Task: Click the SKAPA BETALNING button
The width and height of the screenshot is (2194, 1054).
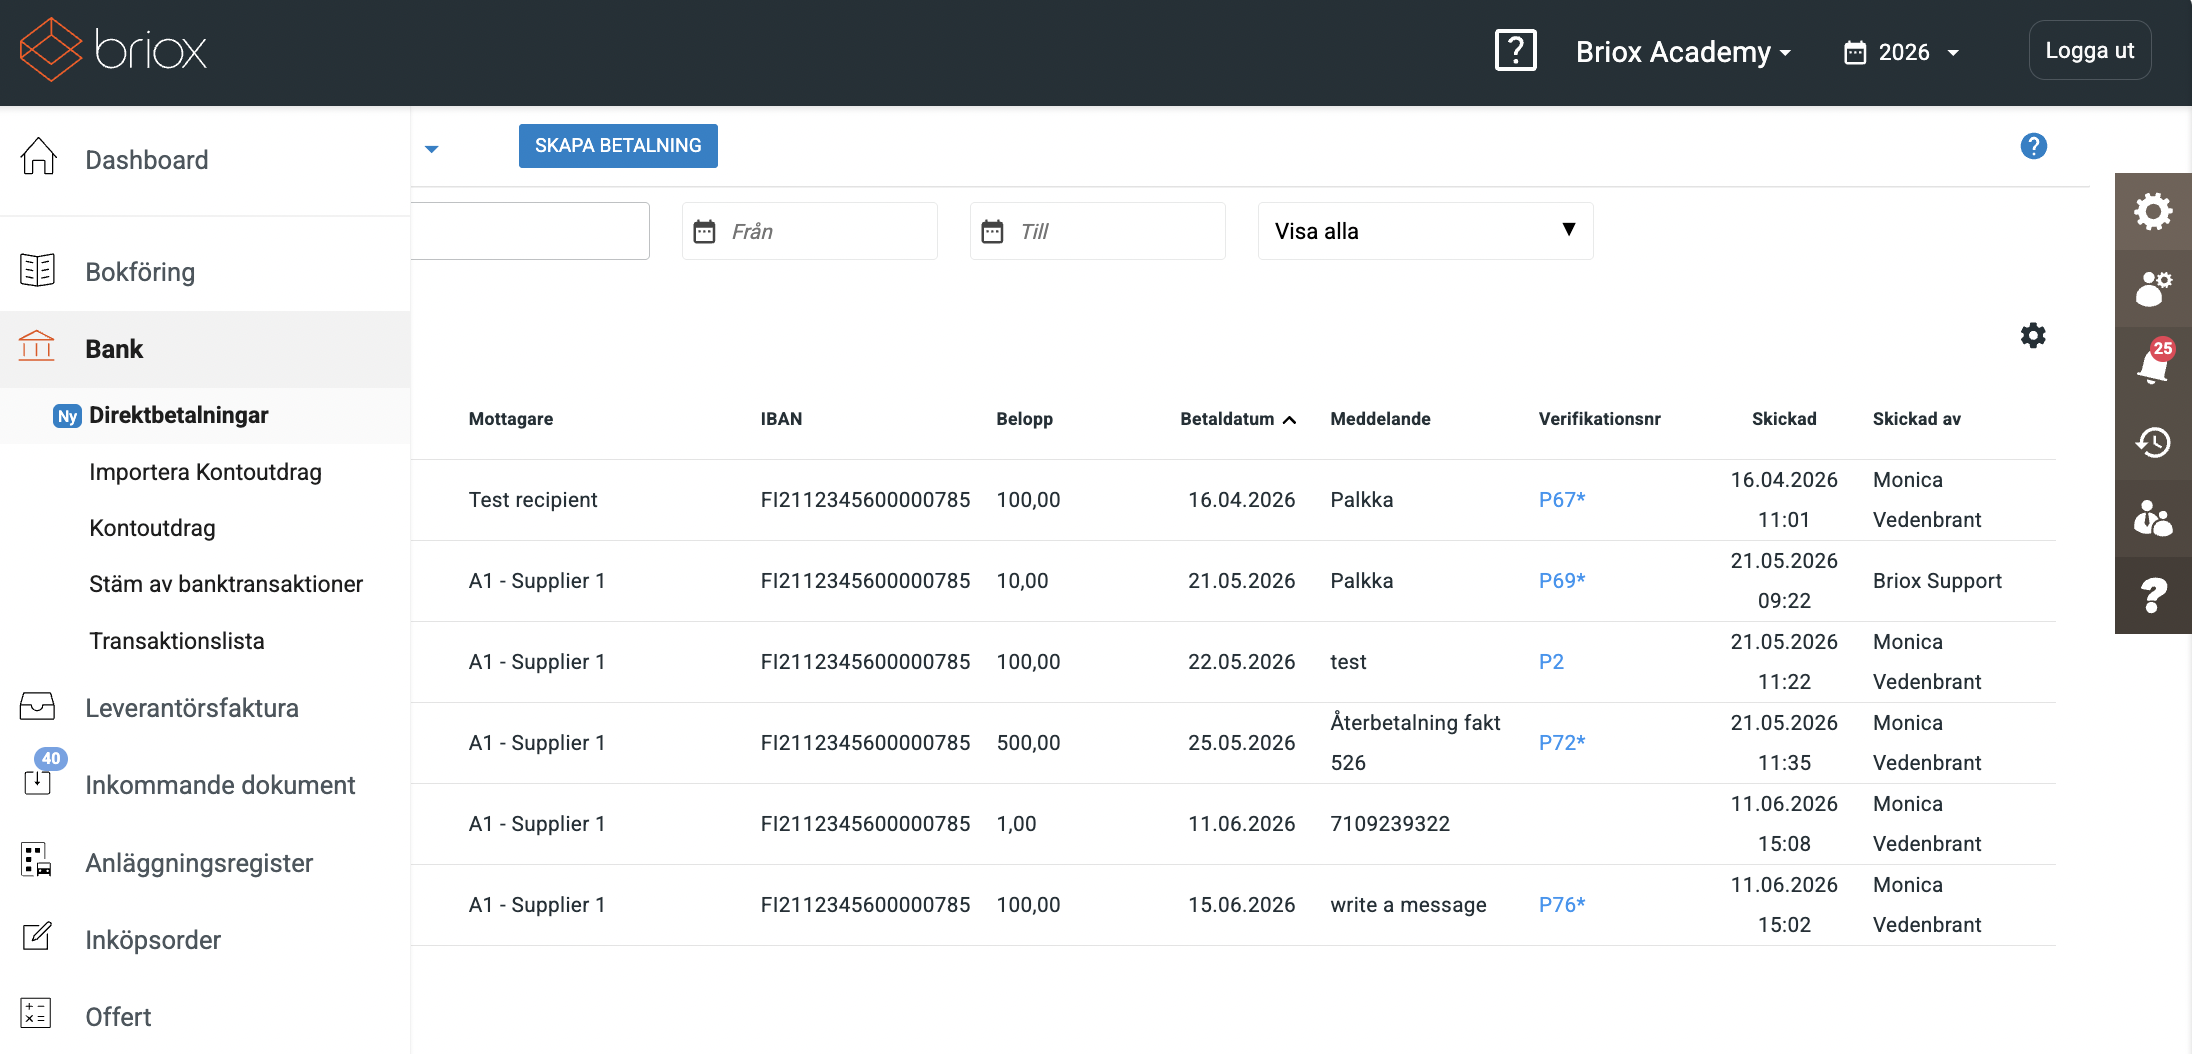Action: [618, 146]
